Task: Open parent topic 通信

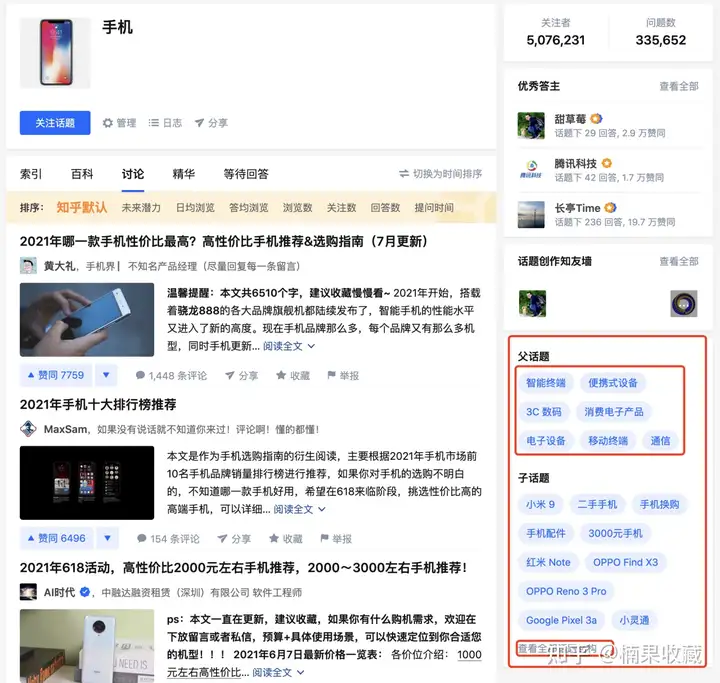Action: pyautogui.click(x=660, y=441)
